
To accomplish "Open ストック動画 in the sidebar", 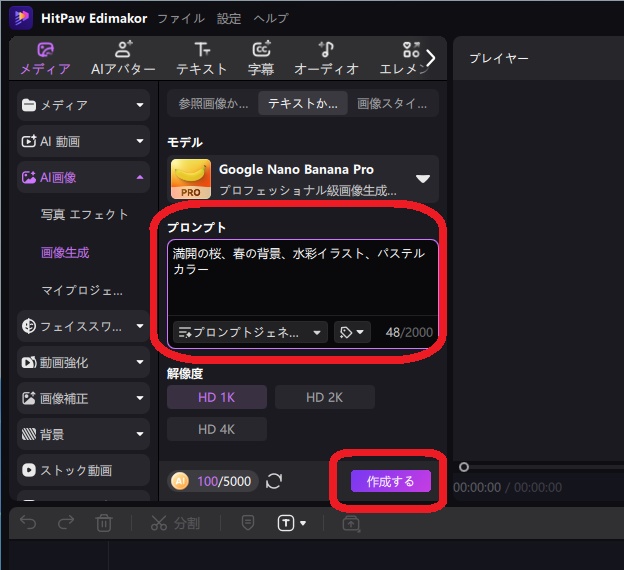I will point(83,470).
